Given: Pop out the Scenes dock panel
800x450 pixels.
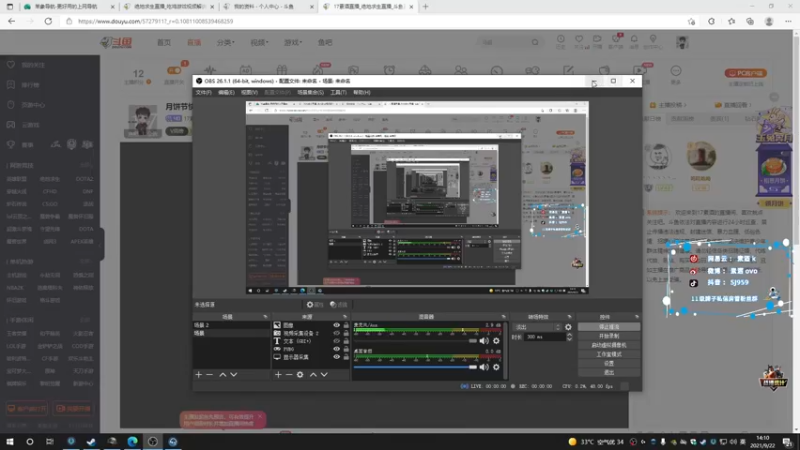Looking at the screenshot, I should 265,317.
